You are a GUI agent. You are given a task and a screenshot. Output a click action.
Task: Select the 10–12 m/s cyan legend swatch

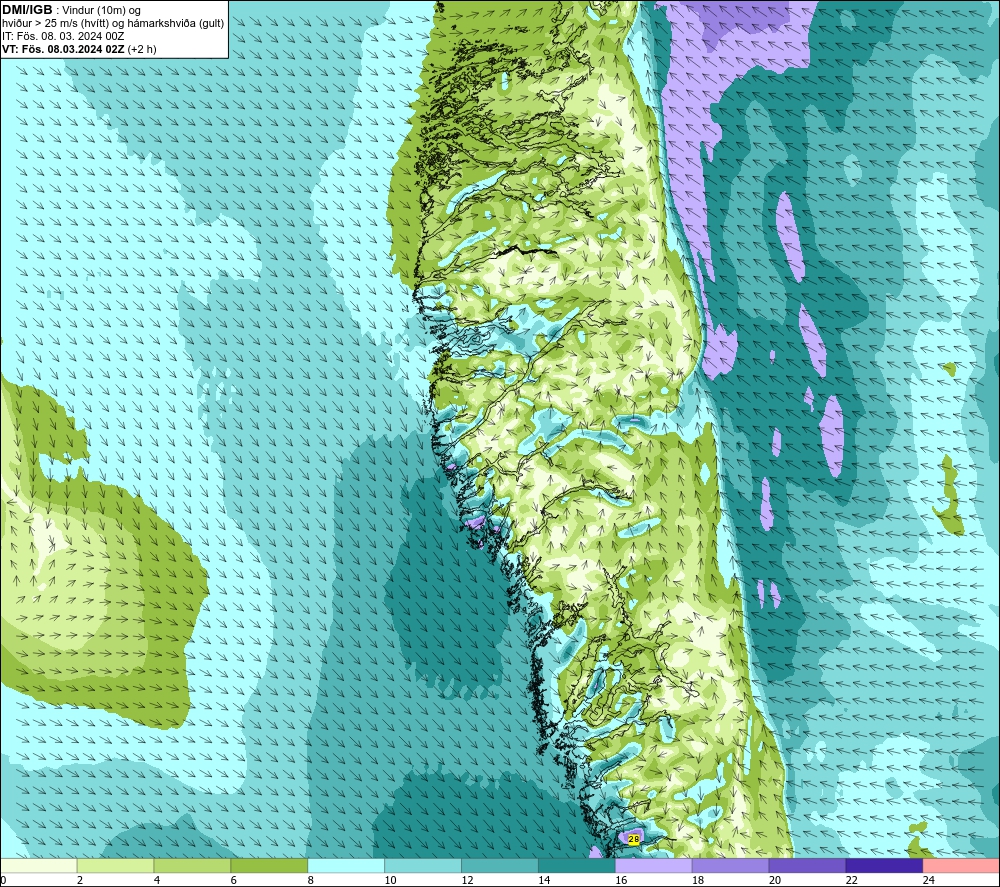tap(423, 866)
